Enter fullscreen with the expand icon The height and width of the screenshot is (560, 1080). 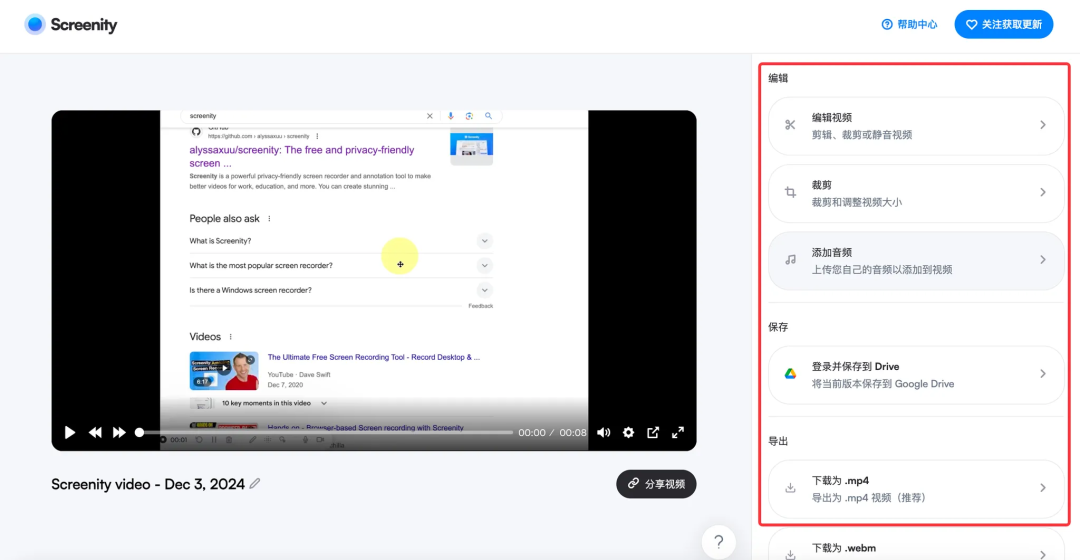(678, 433)
